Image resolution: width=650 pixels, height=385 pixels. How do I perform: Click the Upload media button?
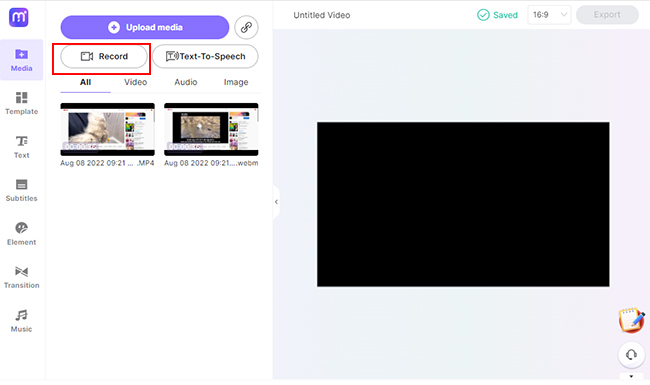[x=145, y=27]
